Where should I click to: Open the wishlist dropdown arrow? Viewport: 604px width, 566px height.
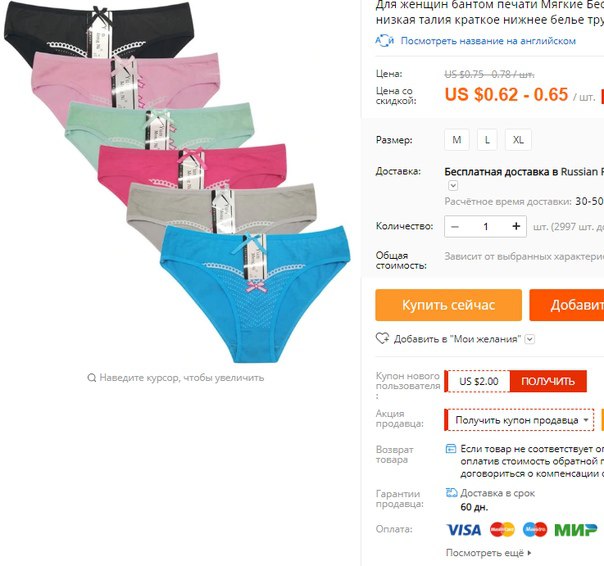pos(530,339)
